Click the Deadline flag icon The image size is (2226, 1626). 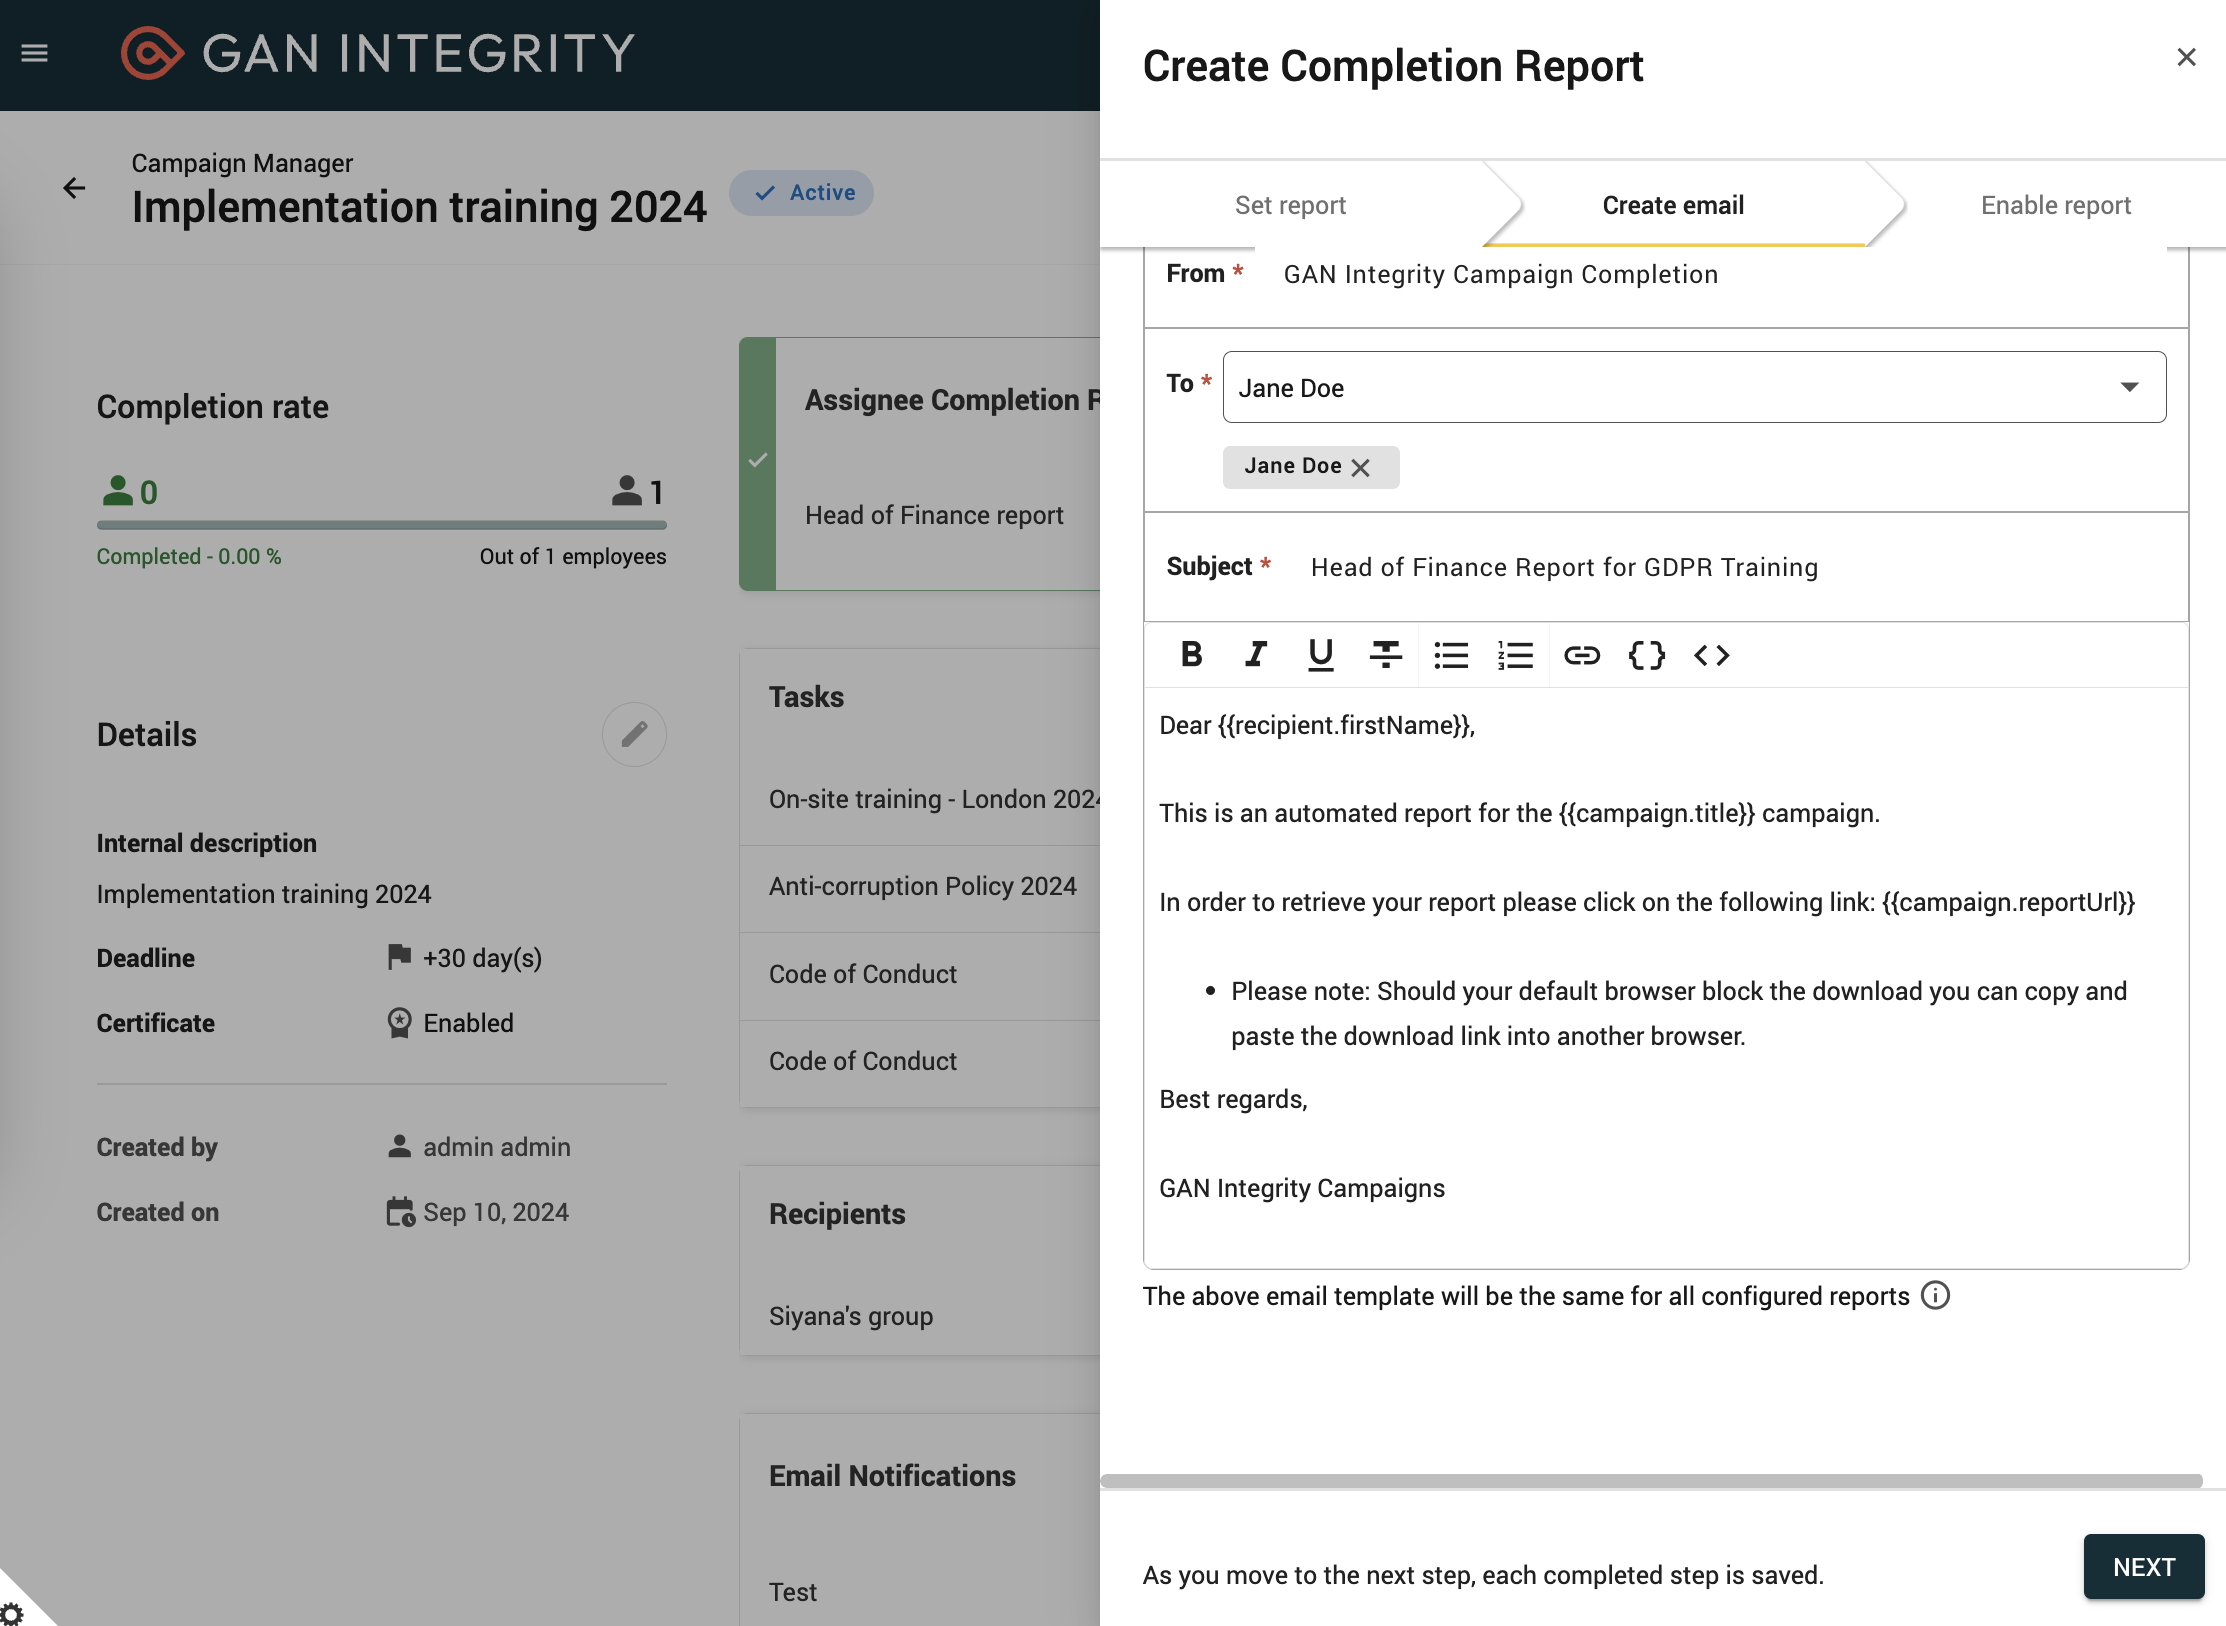pos(399,957)
